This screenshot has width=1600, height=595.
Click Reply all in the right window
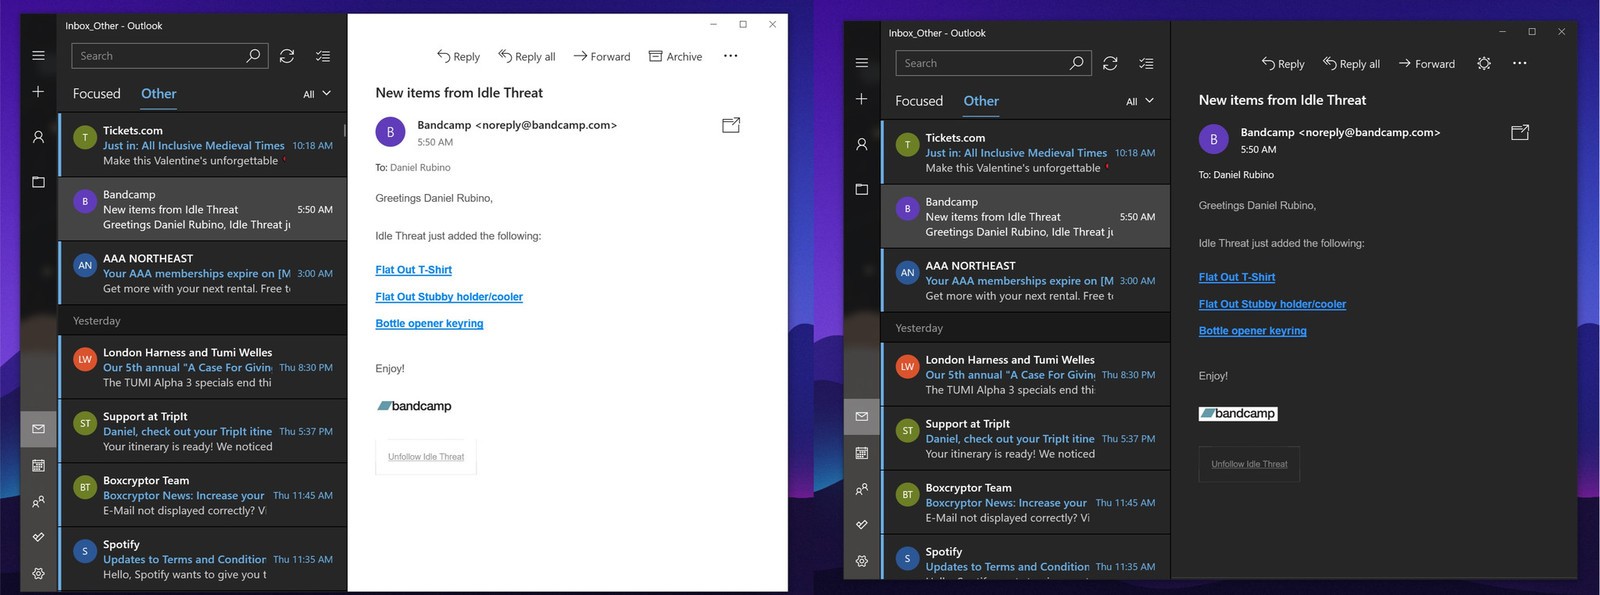click(1351, 64)
